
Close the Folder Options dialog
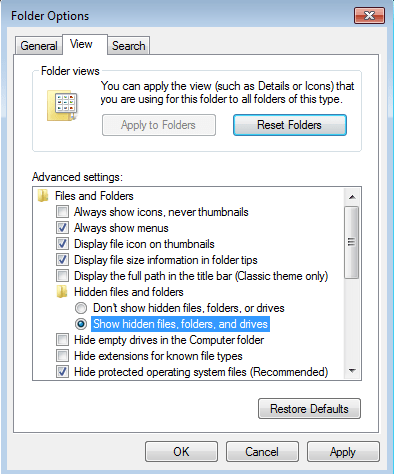(x=369, y=16)
